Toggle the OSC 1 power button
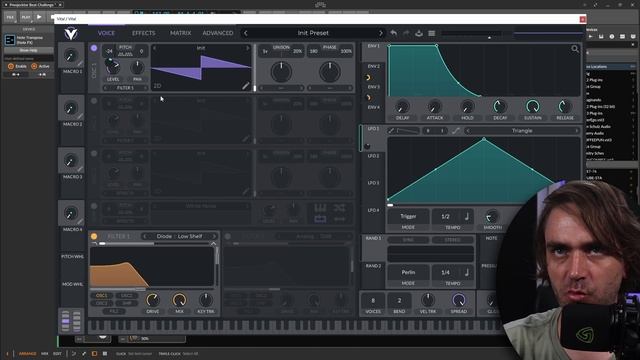The width and height of the screenshot is (640, 360). coord(94,48)
